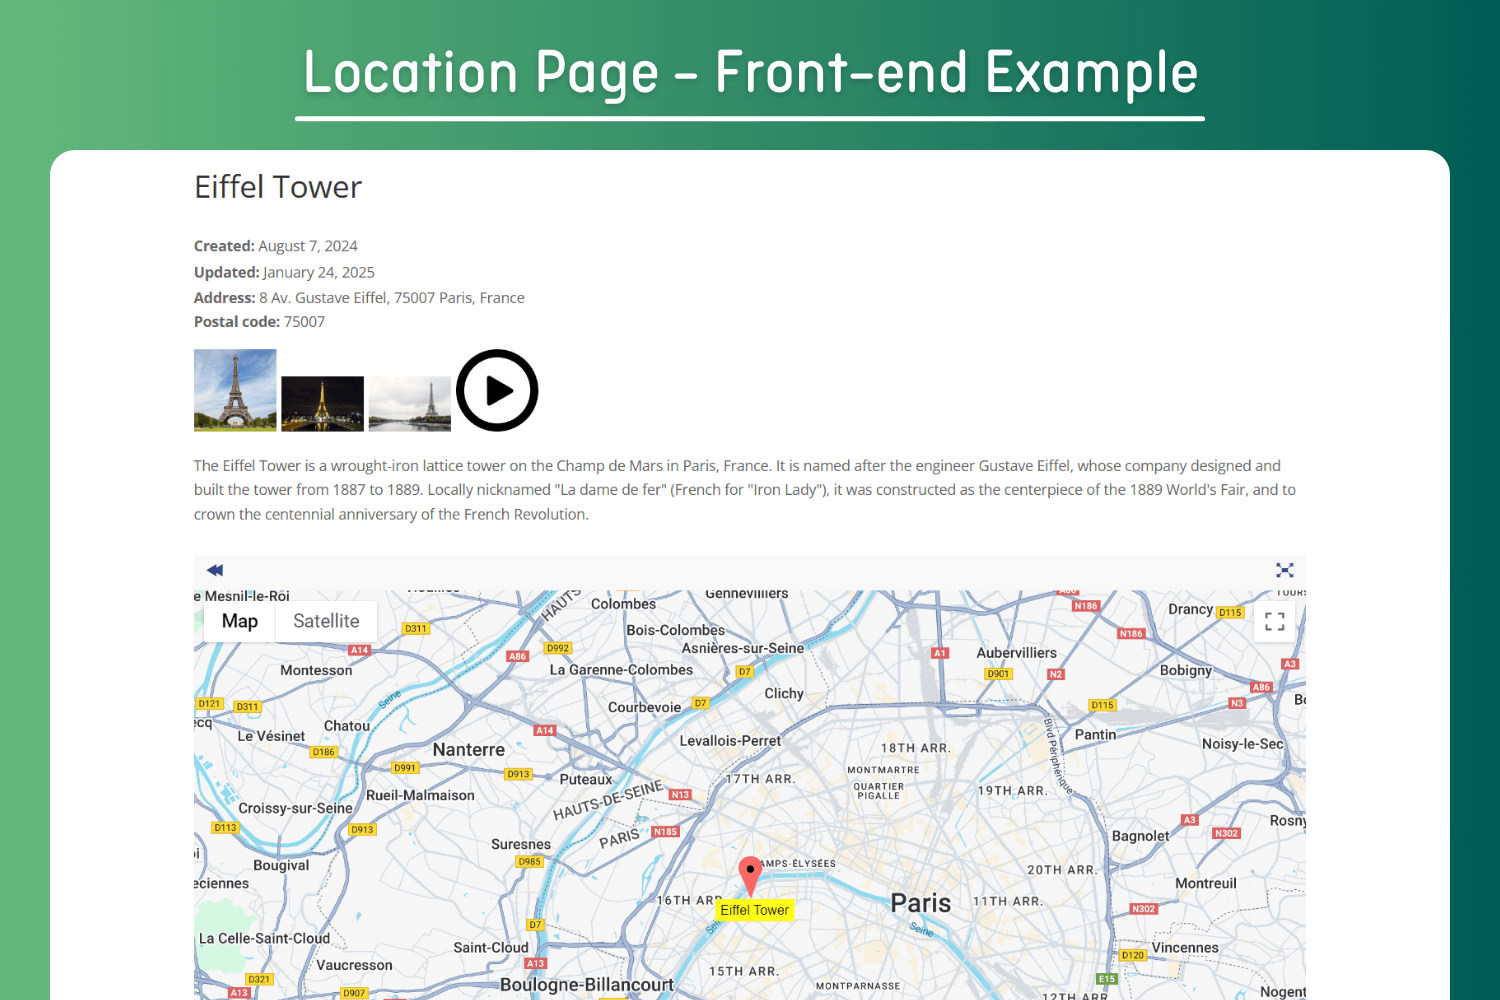This screenshot has width=1500, height=1000.
Task: Click the Courbevoie label on map
Action: point(644,708)
